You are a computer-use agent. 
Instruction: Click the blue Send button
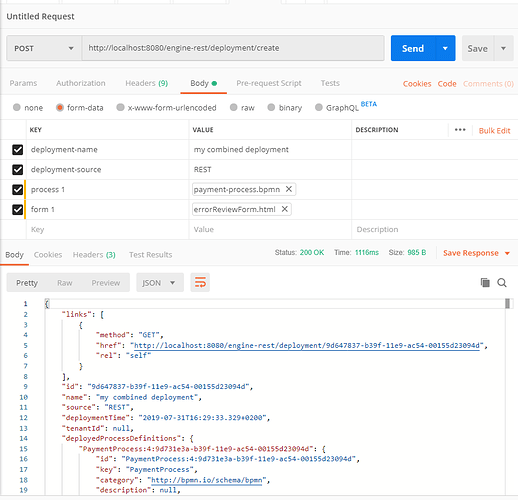[x=413, y=48]
